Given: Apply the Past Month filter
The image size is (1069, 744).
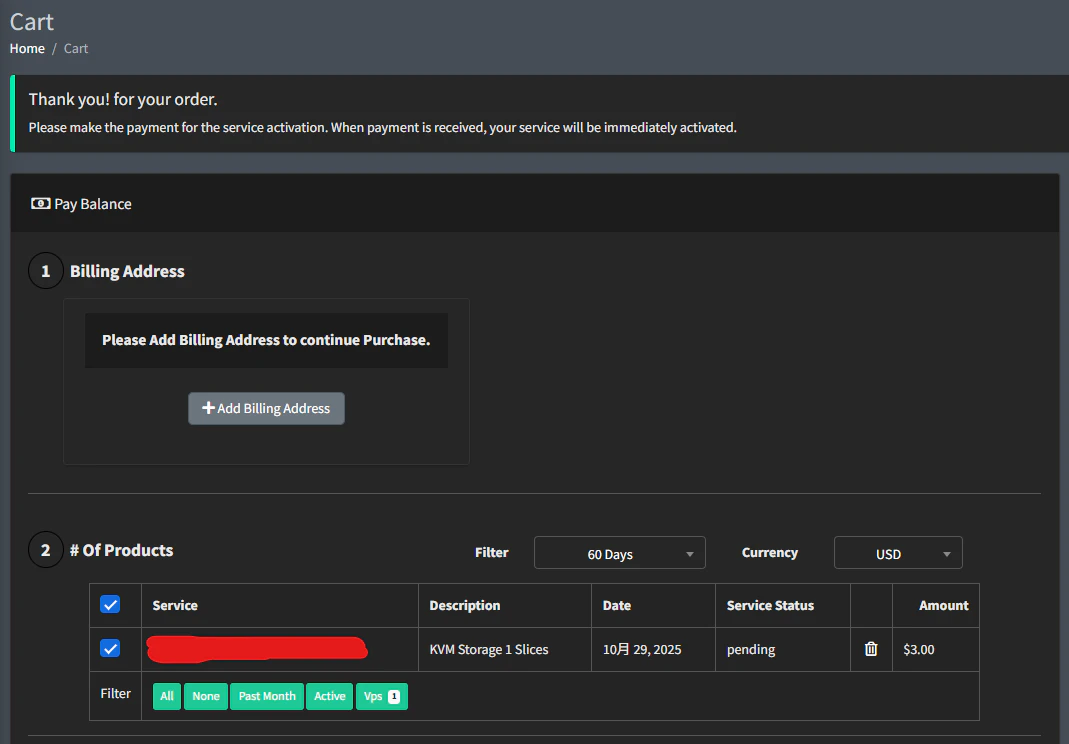Looking at the screenshot, I should click(x=267, y=696).
